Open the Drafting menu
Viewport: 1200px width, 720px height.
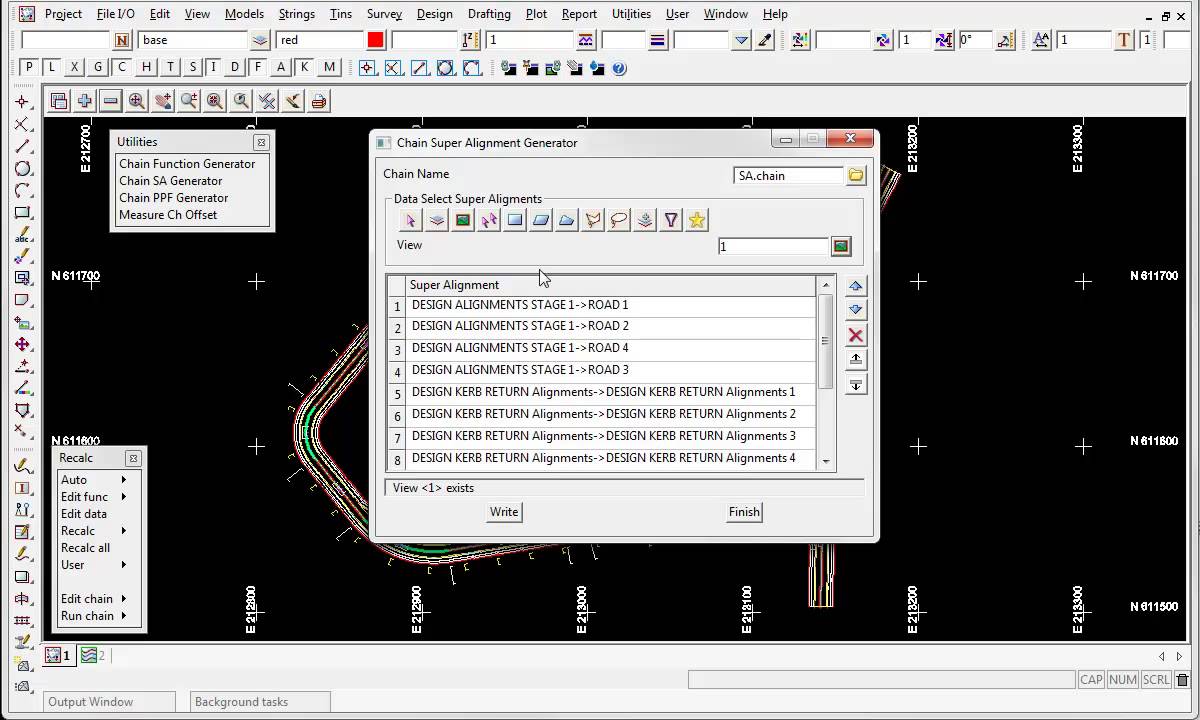point(489,14)
